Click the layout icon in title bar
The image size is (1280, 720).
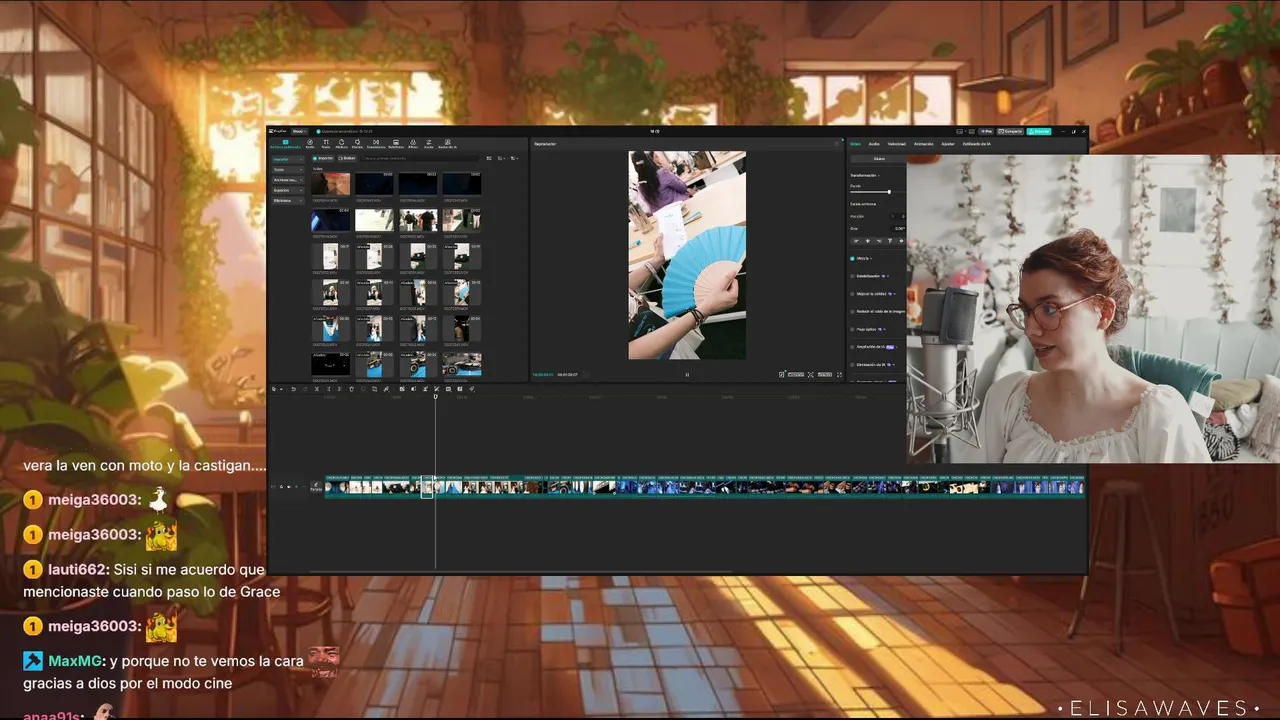(x=959, y=131)
